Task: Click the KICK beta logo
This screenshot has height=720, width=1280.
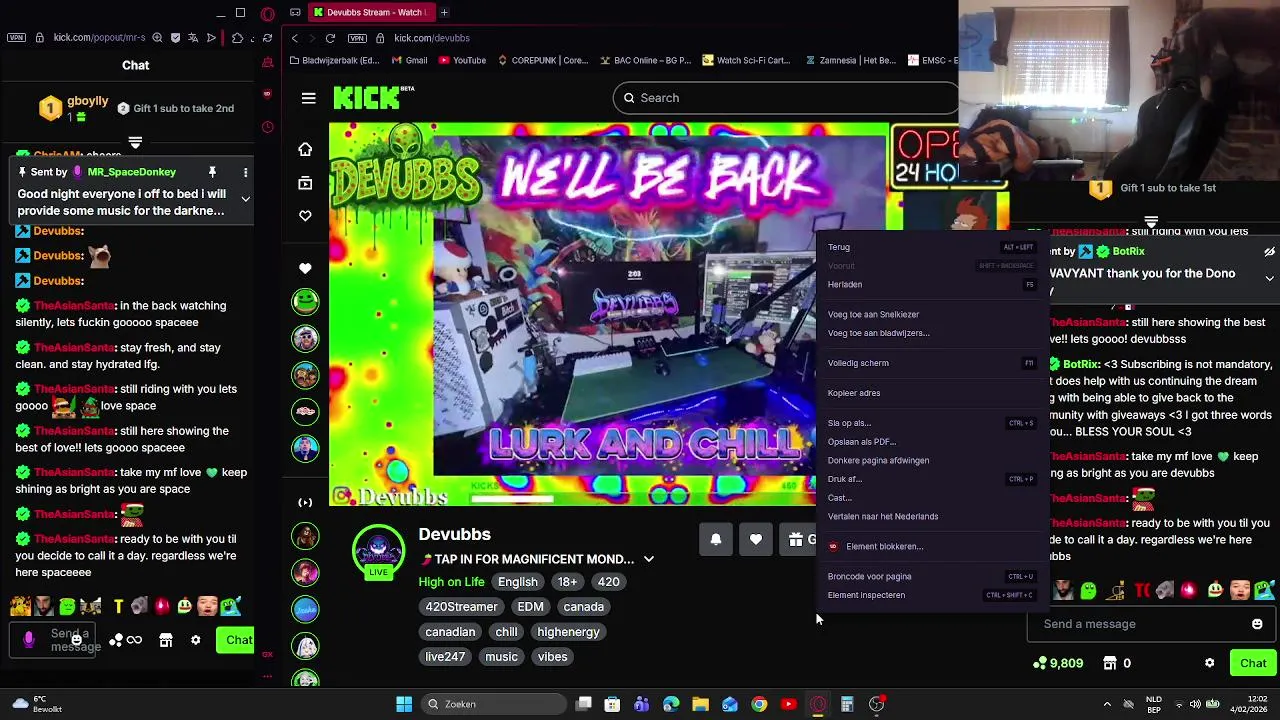Action: point(373,97)
